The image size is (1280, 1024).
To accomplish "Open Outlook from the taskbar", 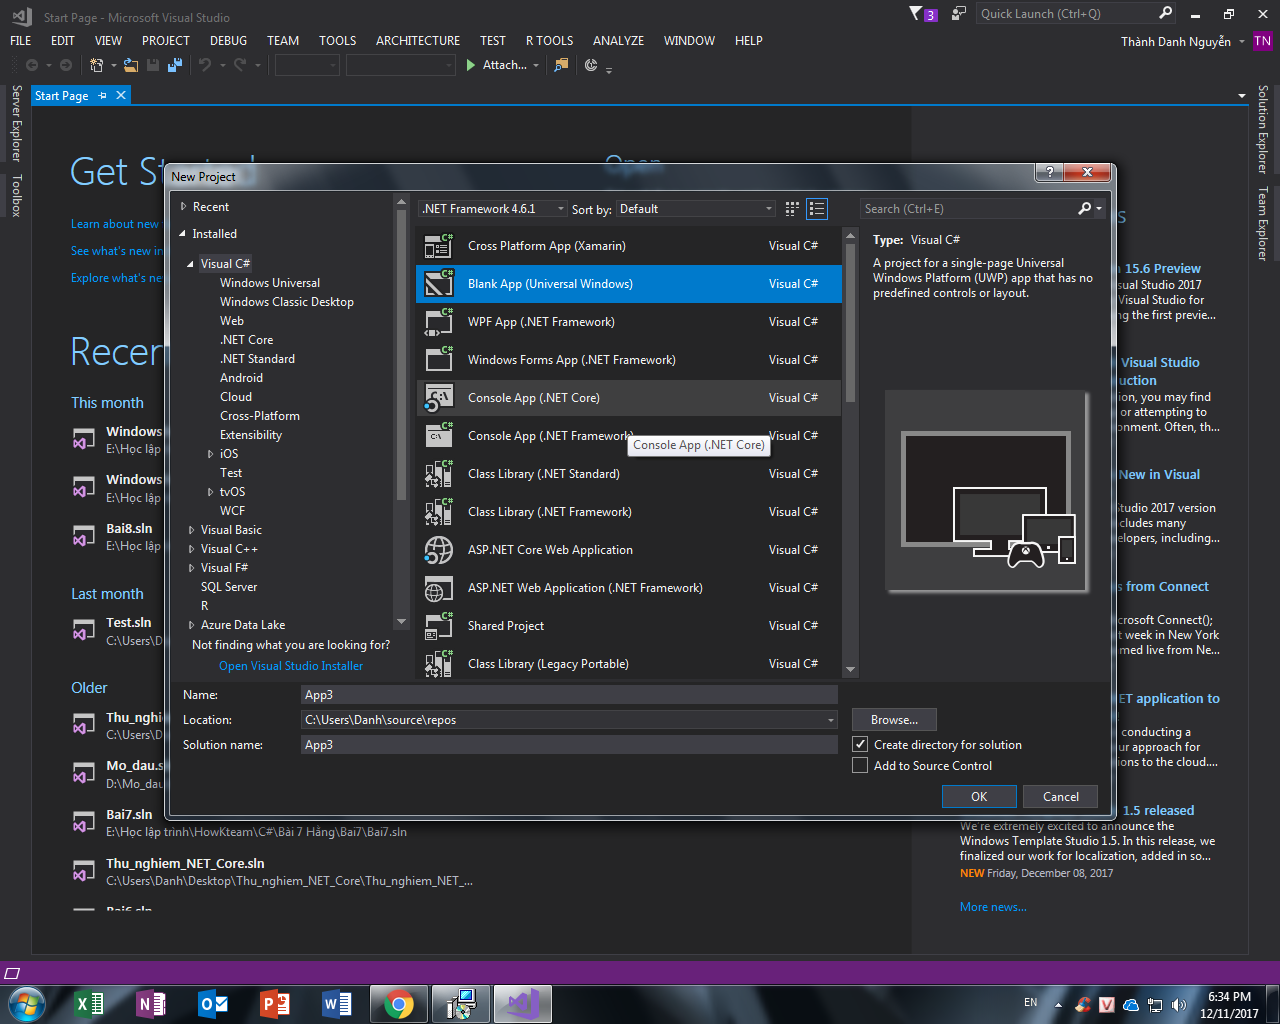I will (213, 1003).
